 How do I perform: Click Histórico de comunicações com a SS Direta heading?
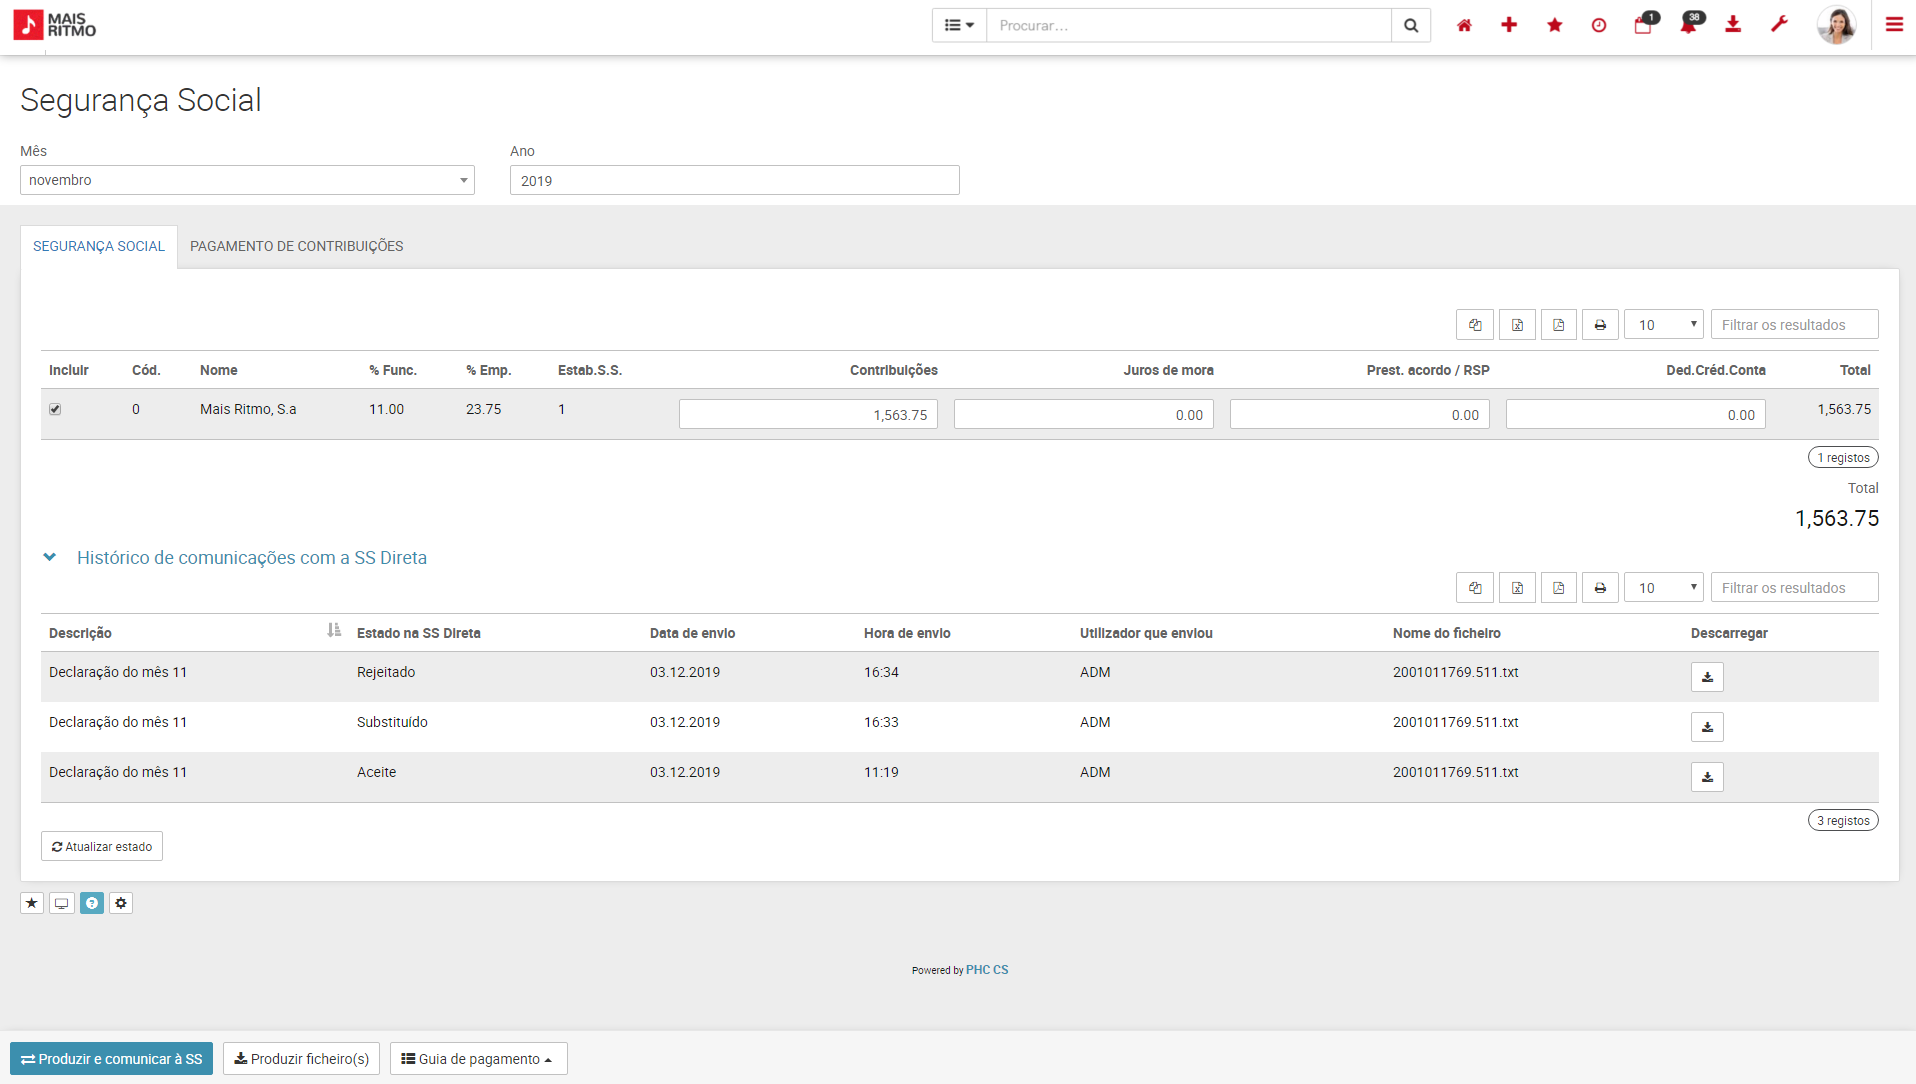(252, 557)
